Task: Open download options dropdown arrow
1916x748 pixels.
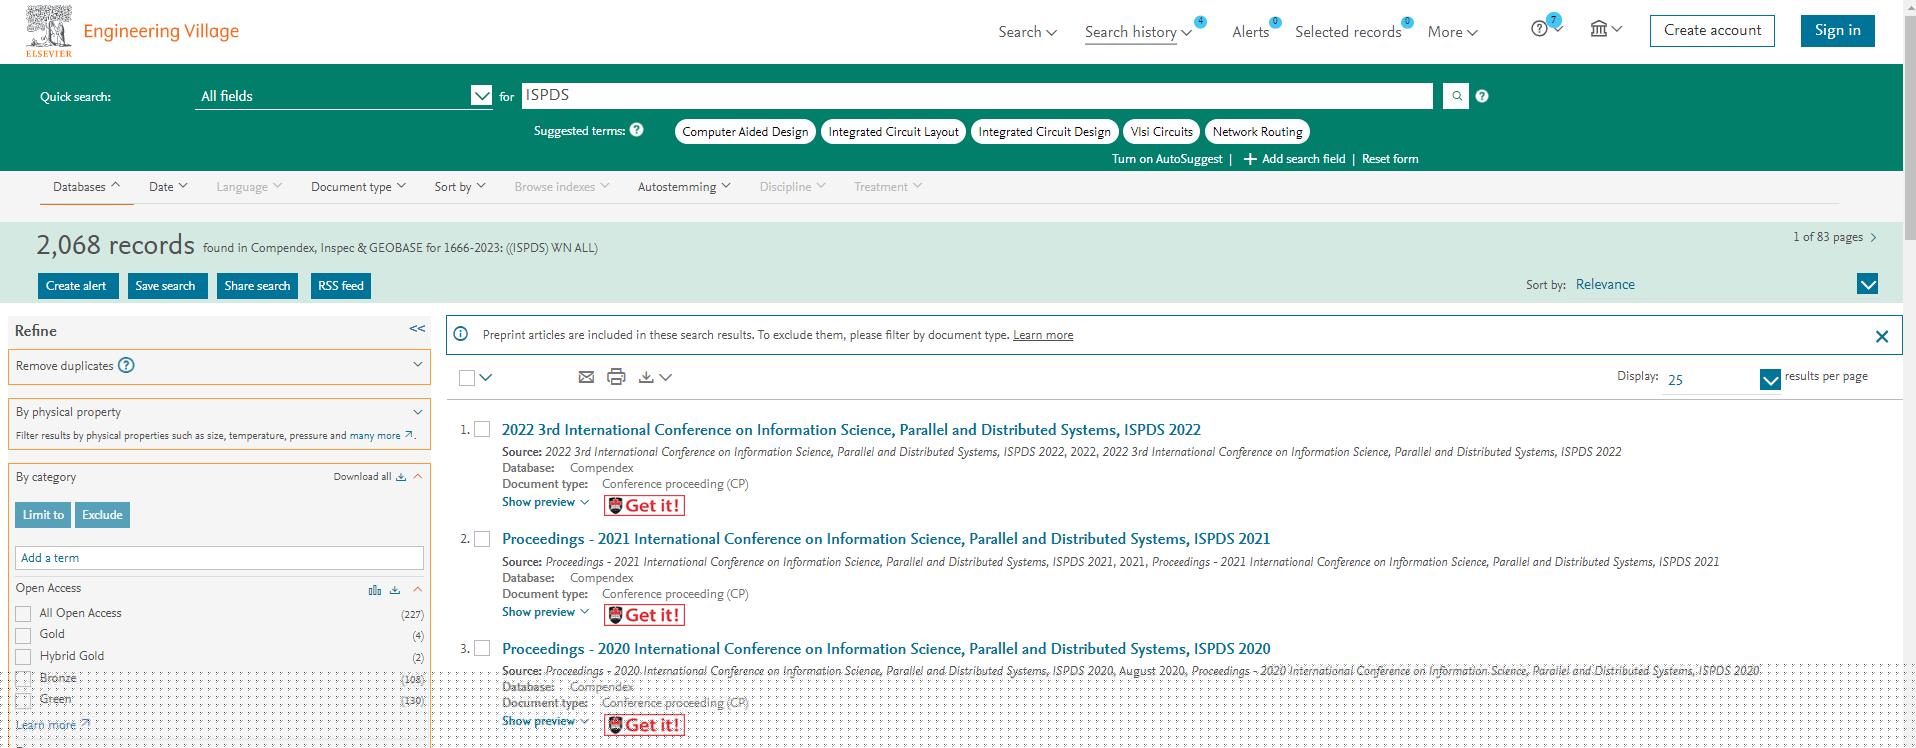Action: [666, 377]
